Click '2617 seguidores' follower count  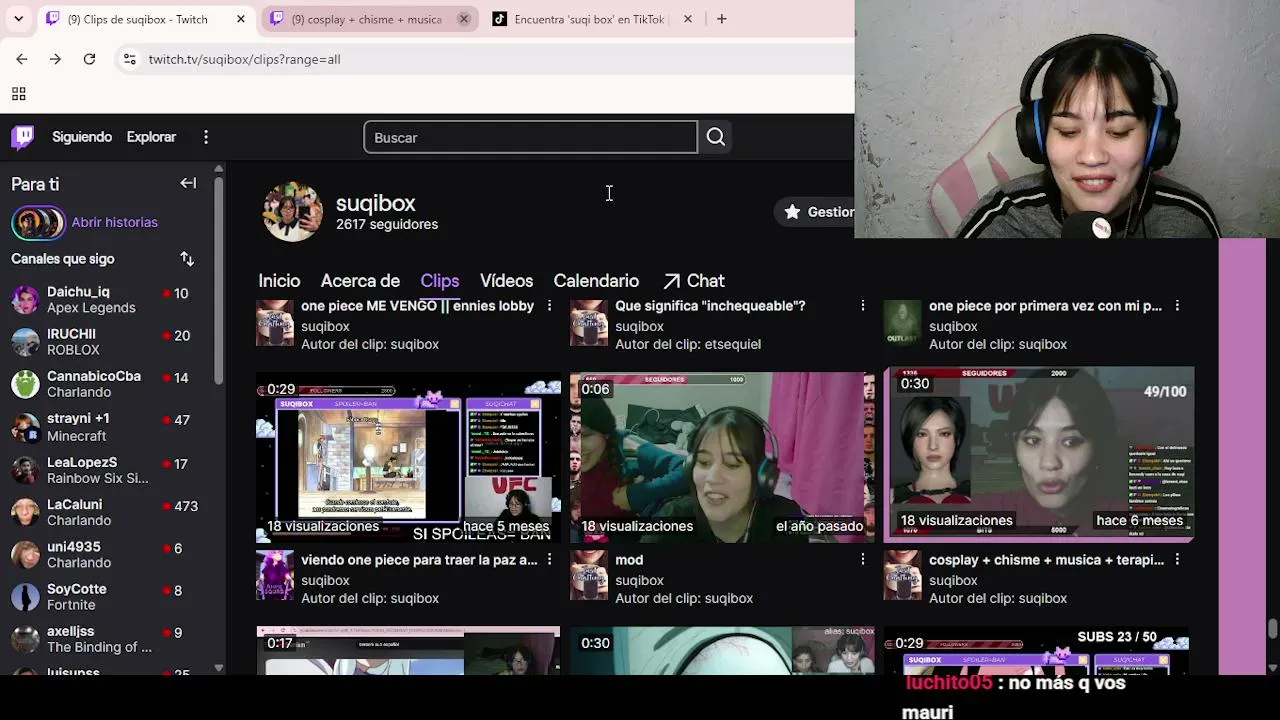coord(387,224)
